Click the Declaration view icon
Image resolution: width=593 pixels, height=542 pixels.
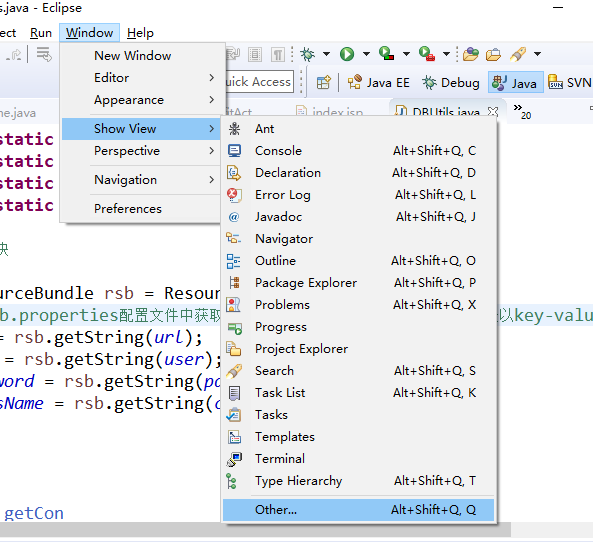click(234, 173)
